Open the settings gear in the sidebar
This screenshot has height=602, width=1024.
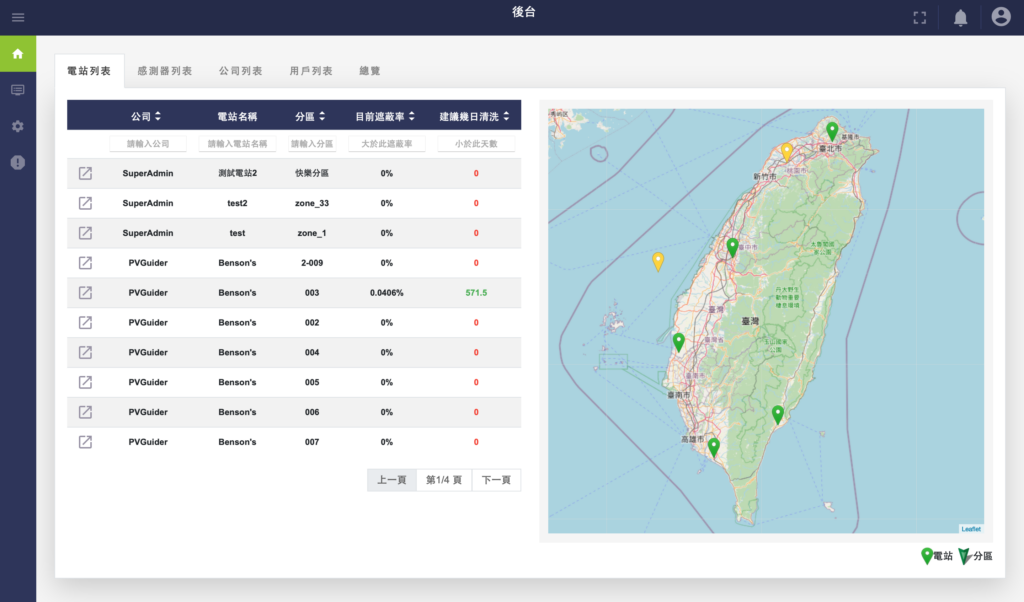[x=18, y=126]
